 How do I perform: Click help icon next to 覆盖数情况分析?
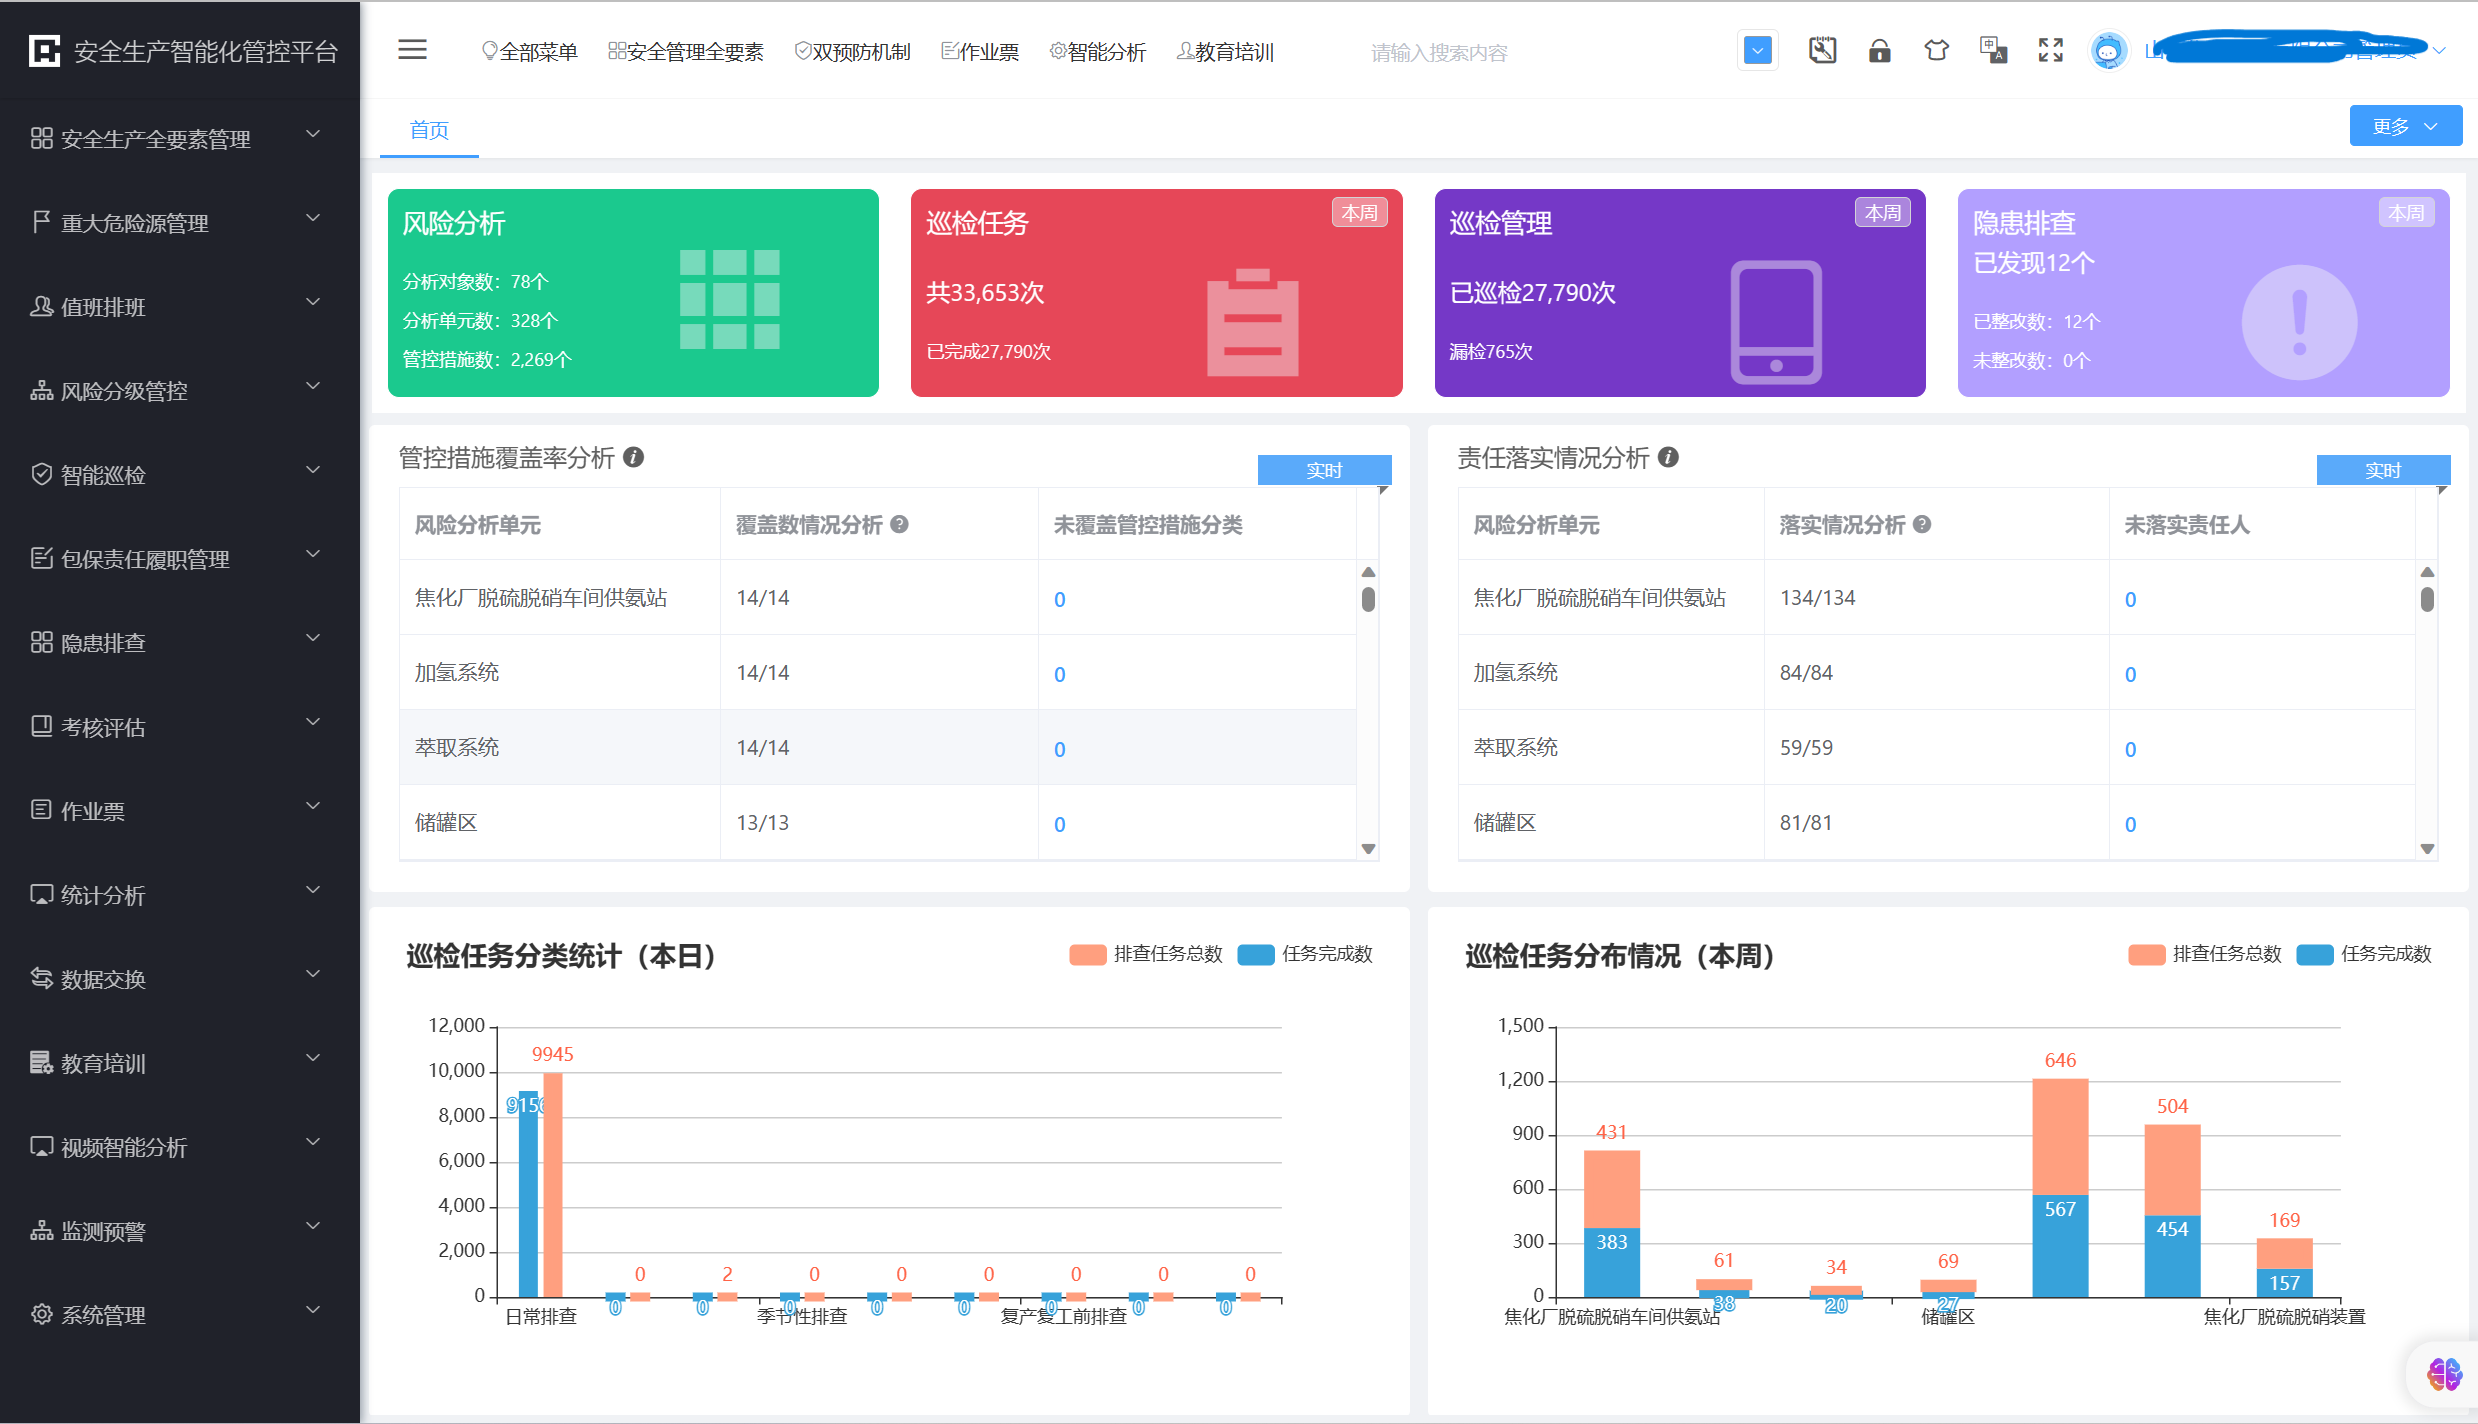[899, 524]
